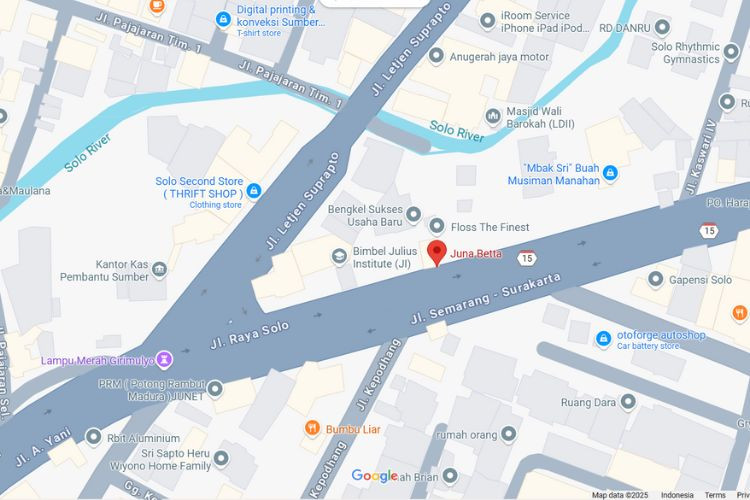This screenshot has width=750, height=500.
Task: Select the Solo Second Store shopping icon
Action: (254, 191)
